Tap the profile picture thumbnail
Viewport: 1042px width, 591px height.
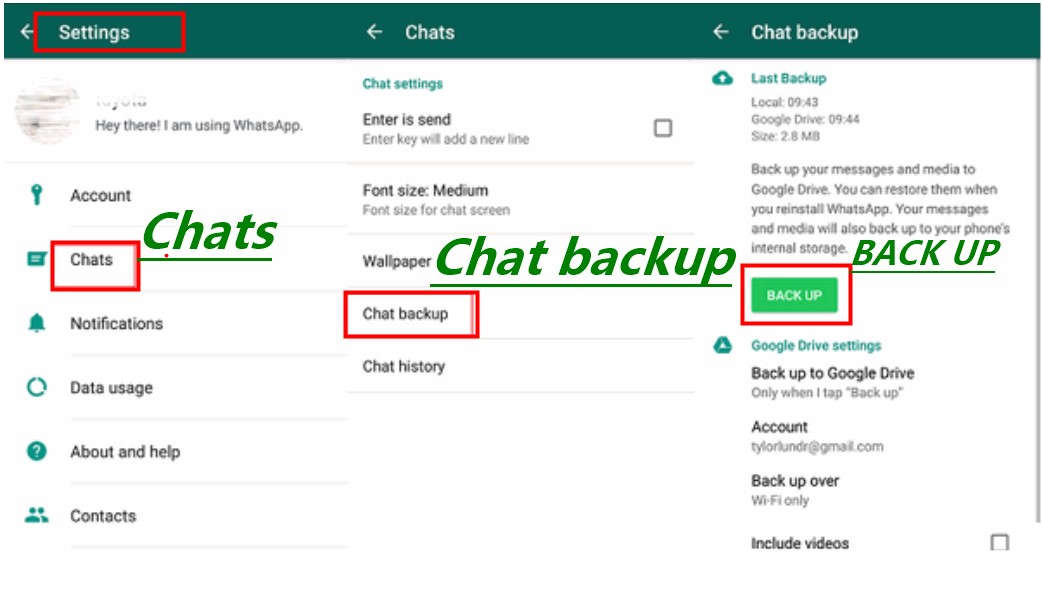pos(47,112)
